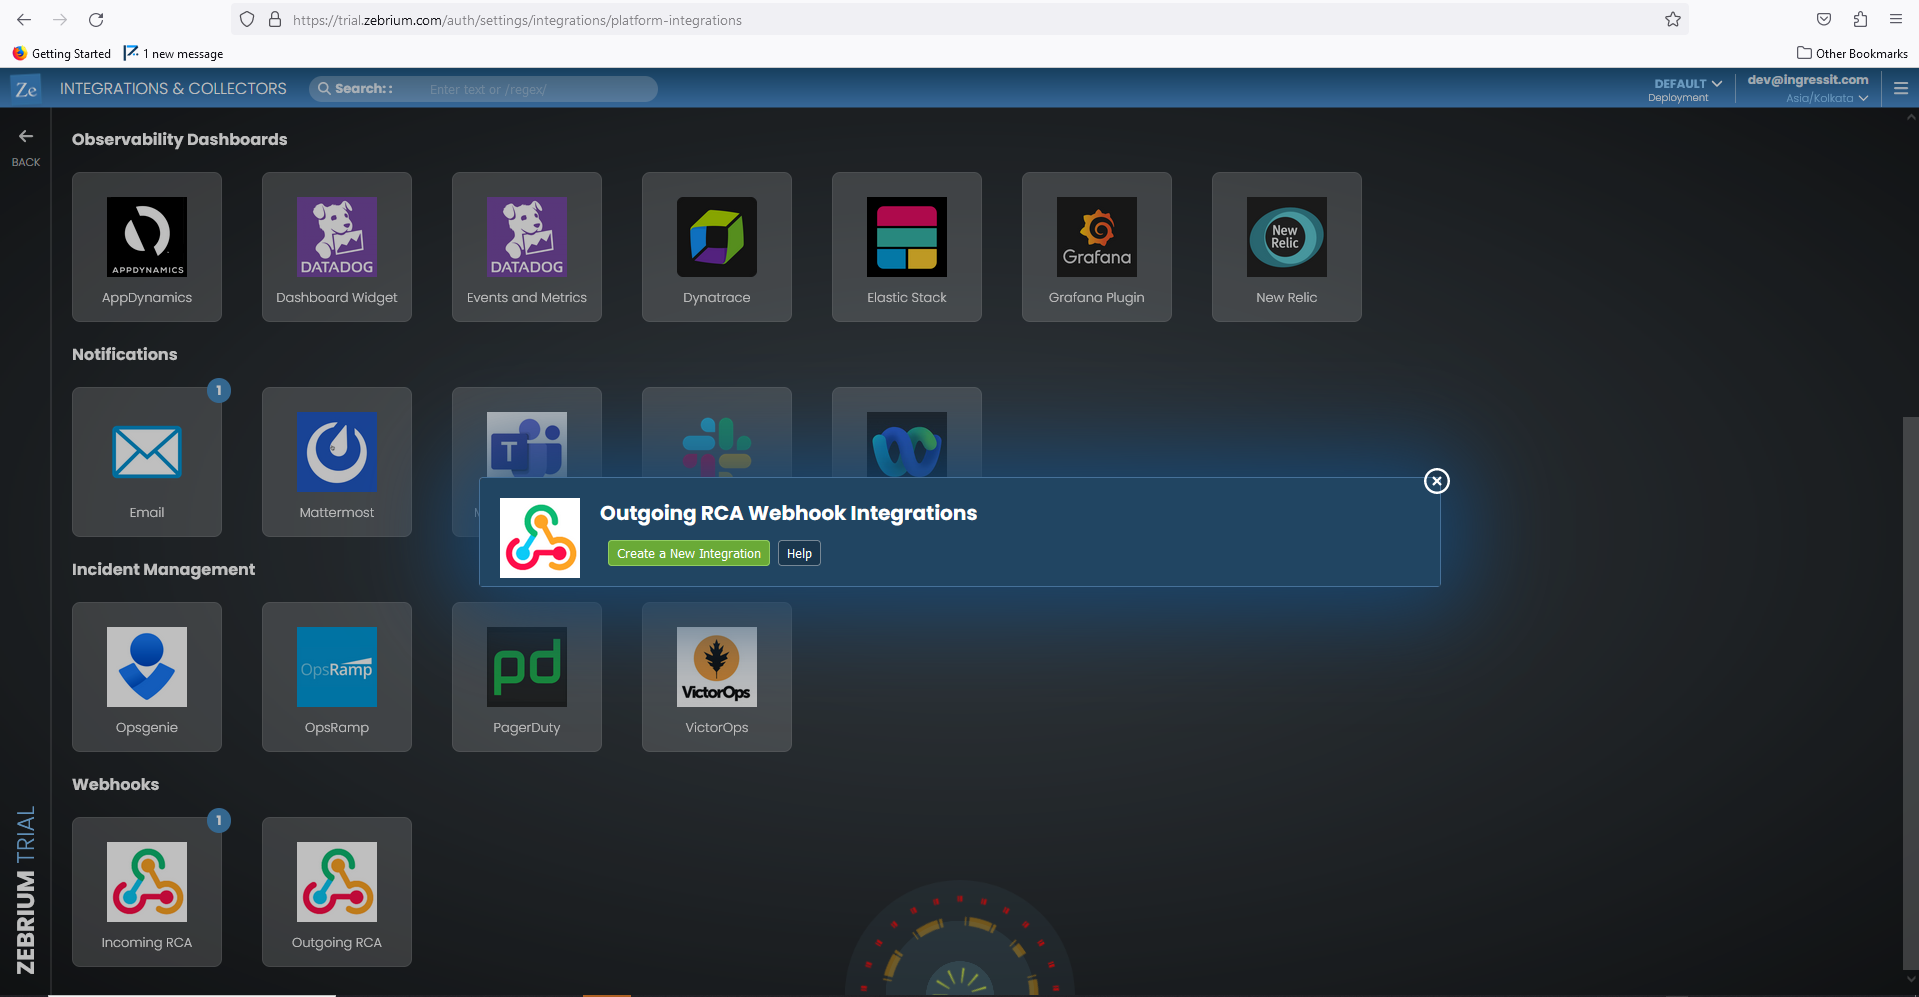This screenshot has width=1919, height=997.
Task: Choose the New Relic integration
Action: pyautogui.click(x=1287, y=247)
